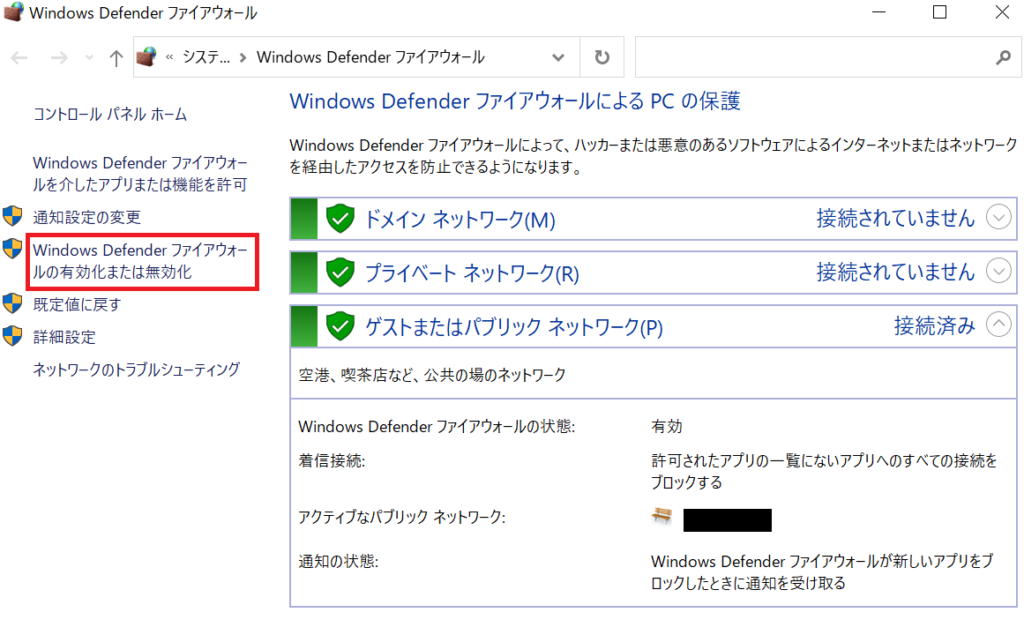
Task: Click the green shield for ドメイン ネットワーク
Action: click(340, 218)
